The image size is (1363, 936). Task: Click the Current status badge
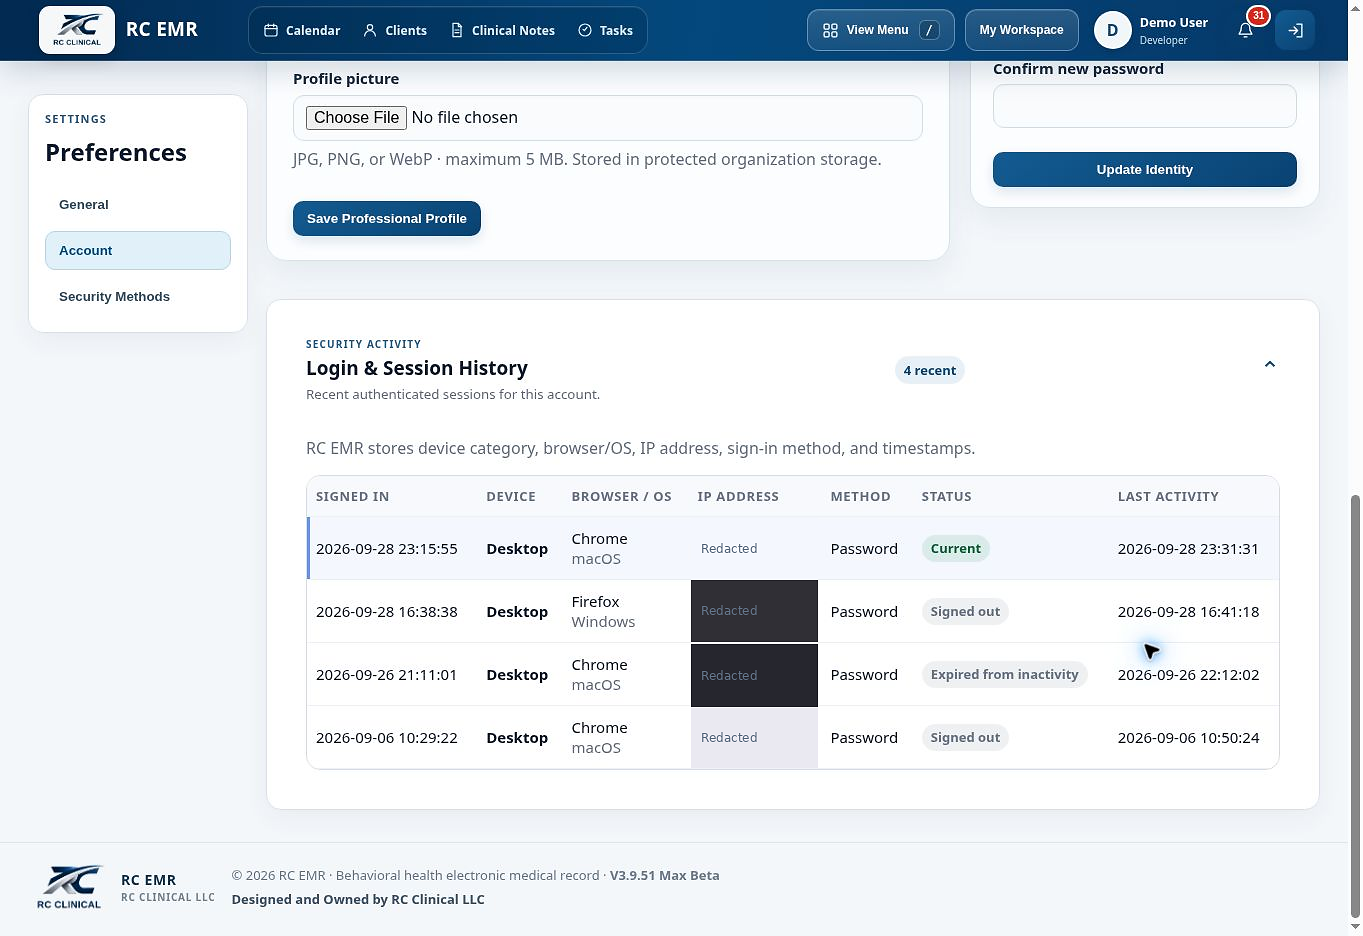[955, 548]
